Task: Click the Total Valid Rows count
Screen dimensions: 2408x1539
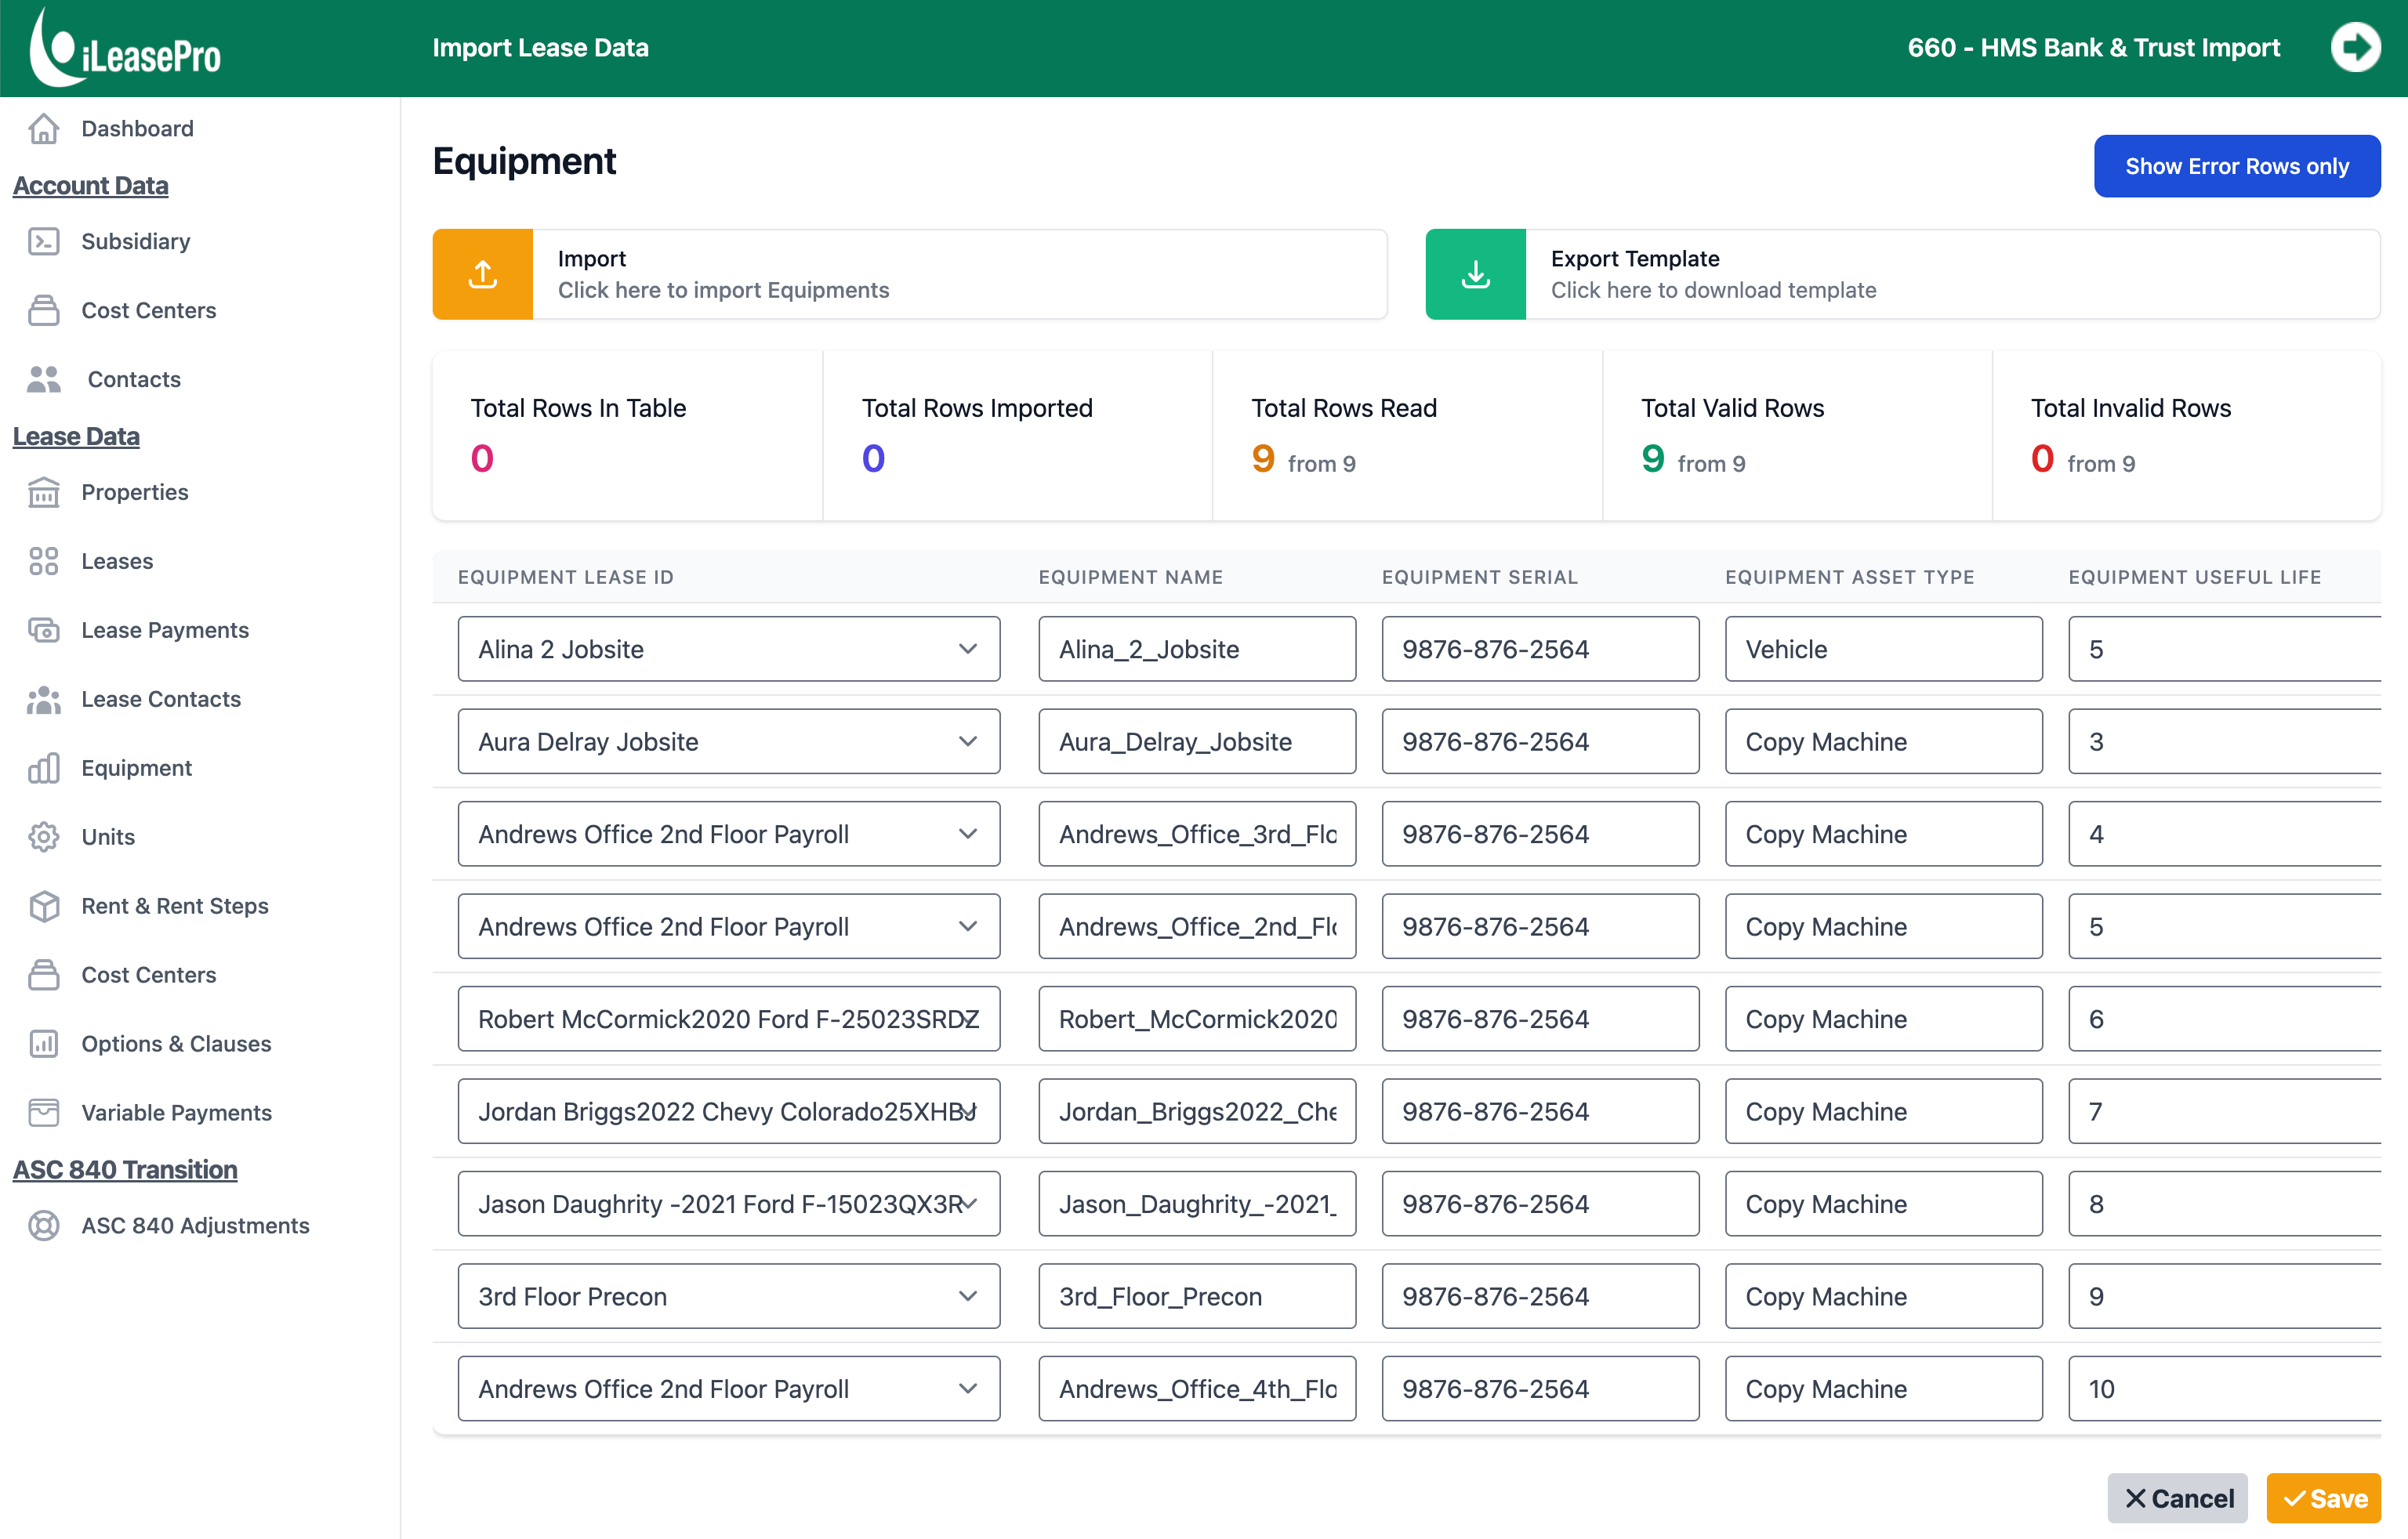Action: [1653, 459]
